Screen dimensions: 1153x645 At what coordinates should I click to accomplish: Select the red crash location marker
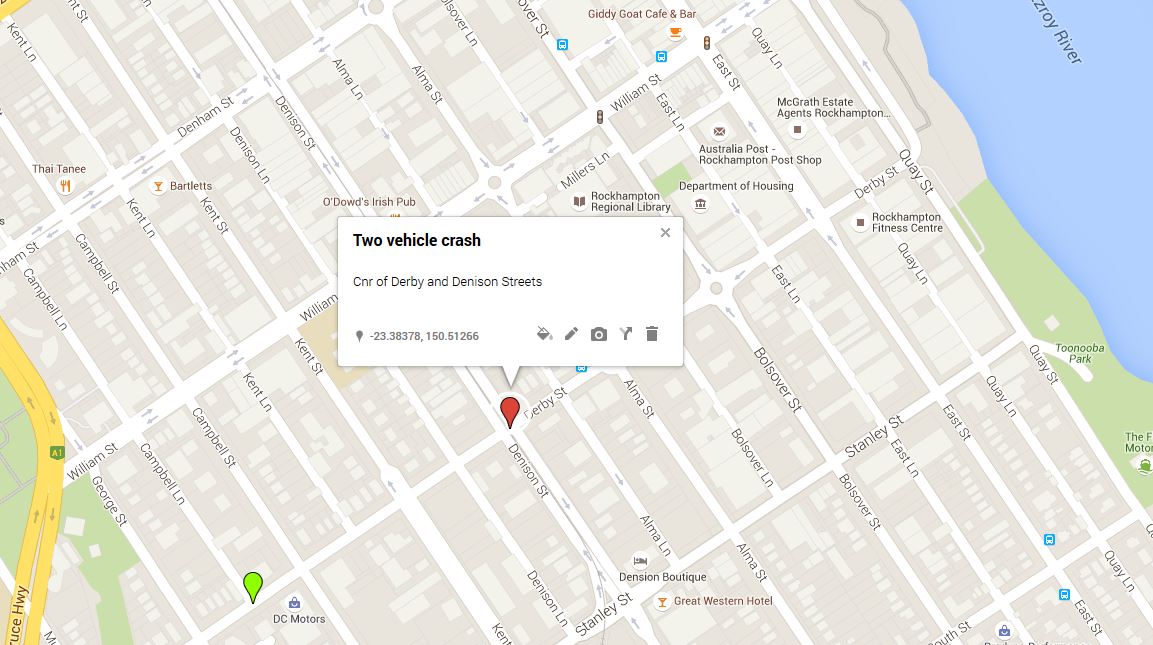coord(510,412)
